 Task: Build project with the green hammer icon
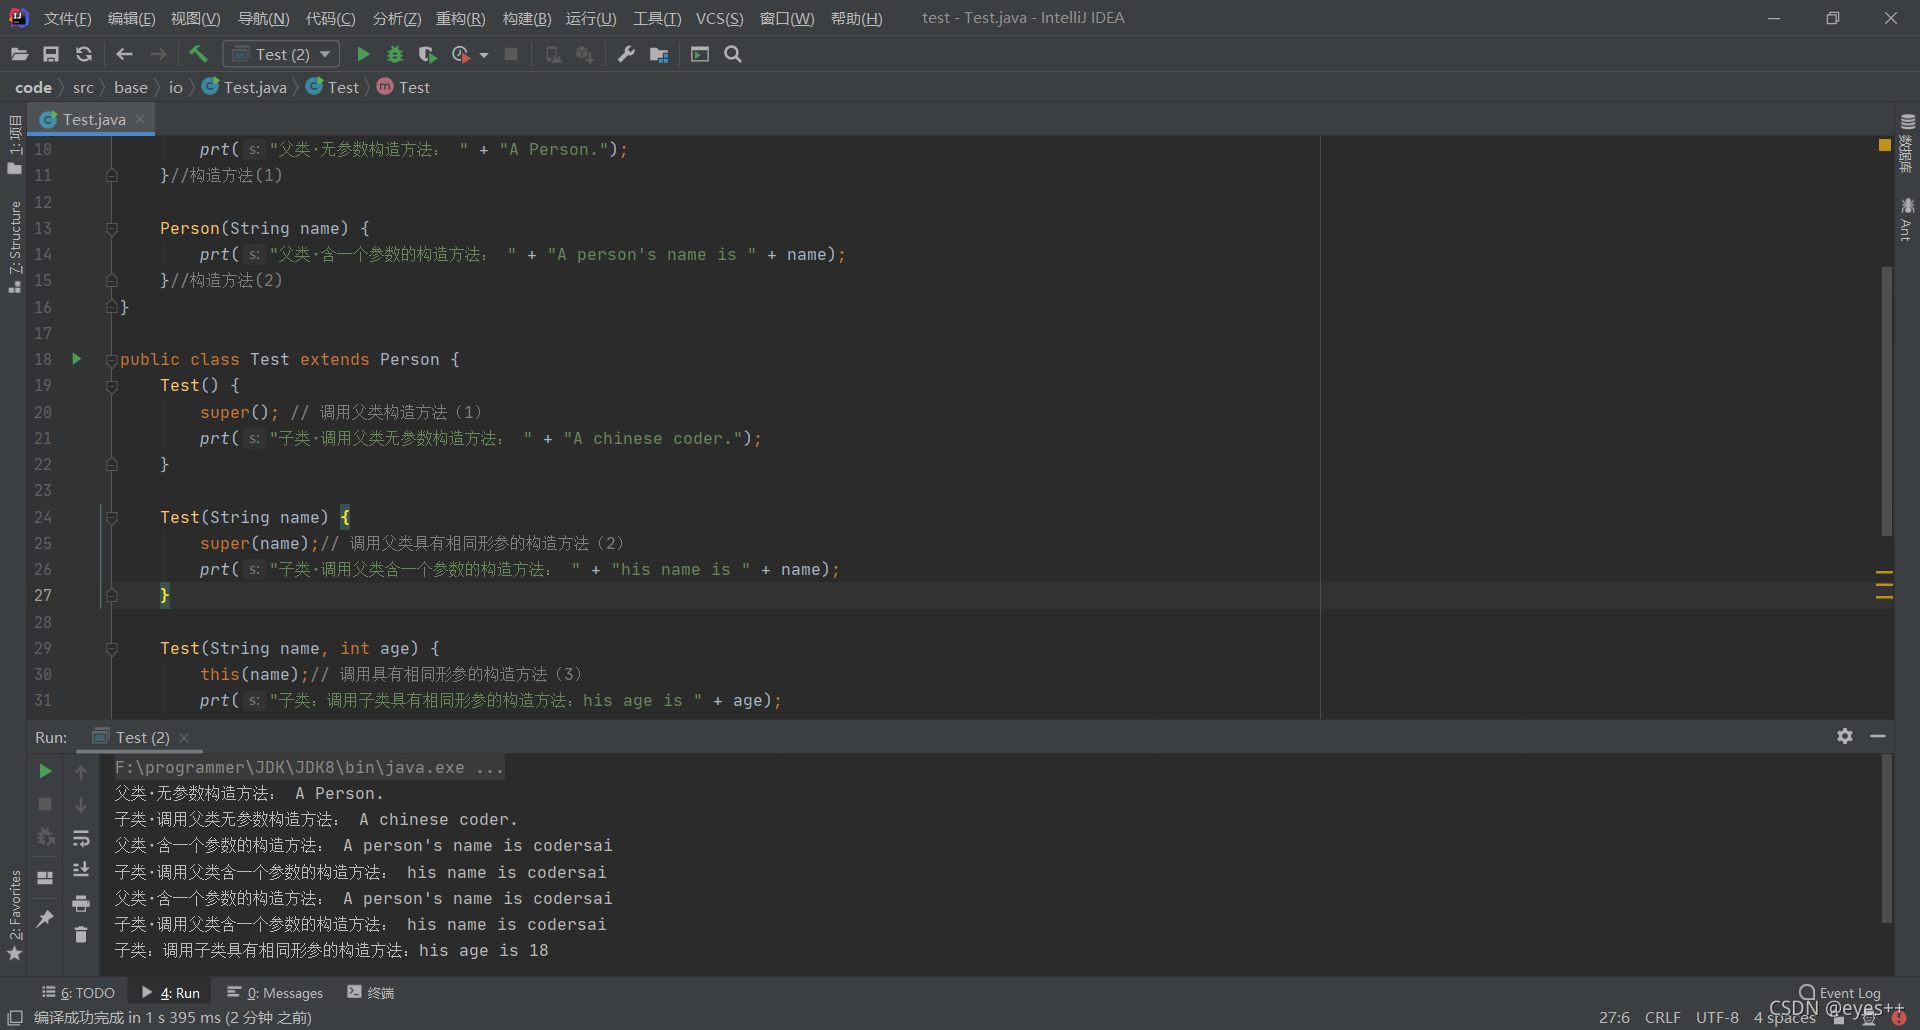pyautogui.click(x=198, y=54)
